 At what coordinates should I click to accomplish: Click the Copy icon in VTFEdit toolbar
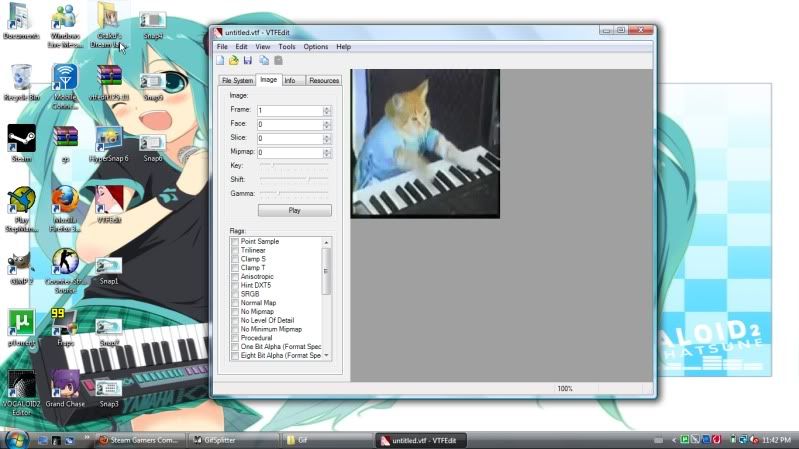(x=263, y=61)
